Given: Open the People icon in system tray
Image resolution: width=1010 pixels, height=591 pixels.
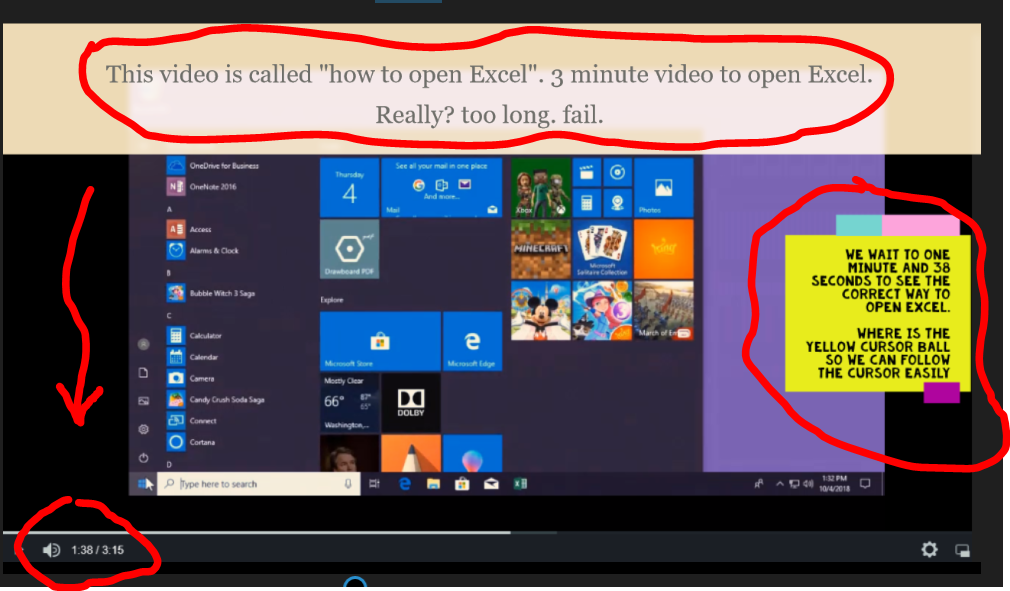Looking at the screenshot, I should click(759, 484).
